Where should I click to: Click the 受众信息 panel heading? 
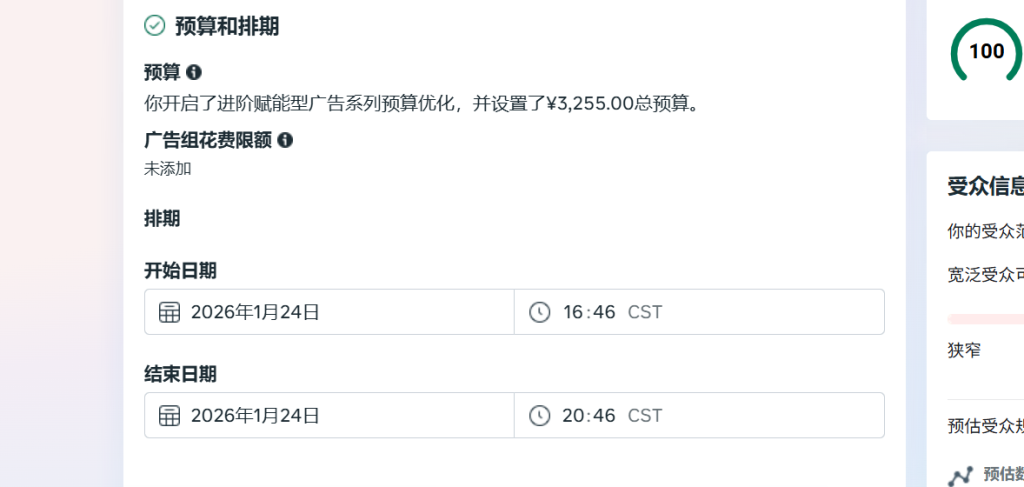(985, 186)
